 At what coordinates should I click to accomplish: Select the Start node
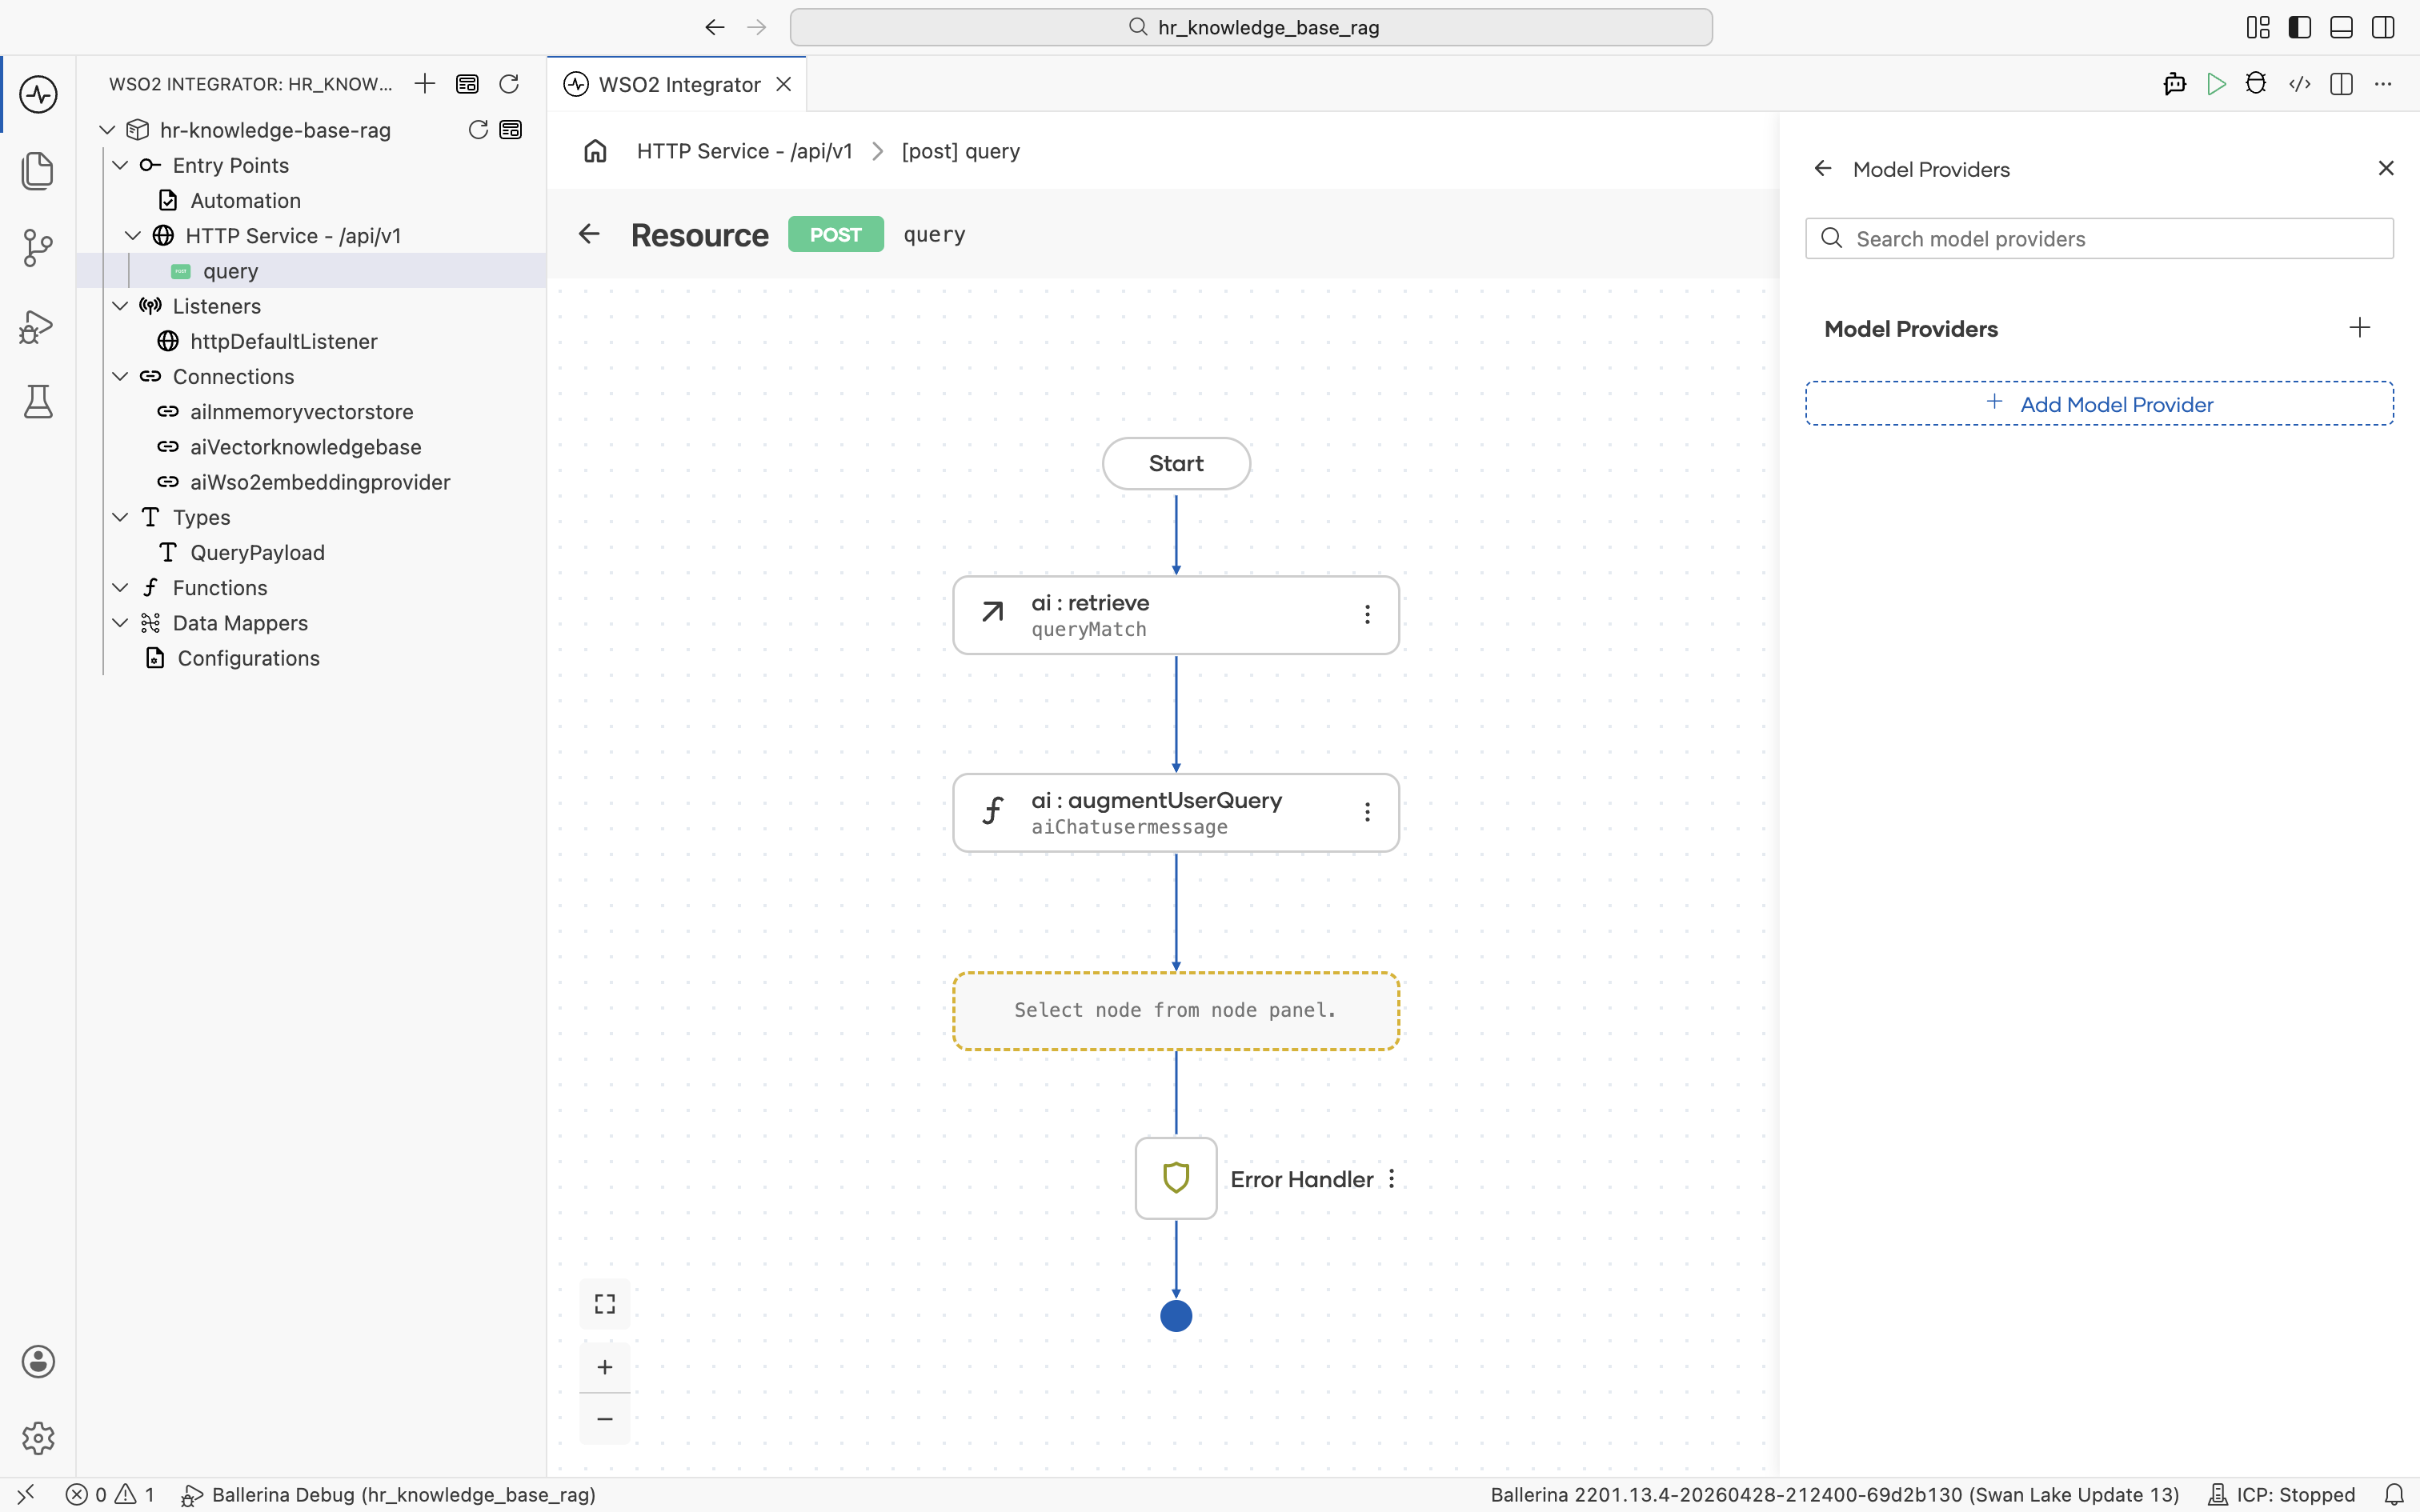tap(1176, 464)
